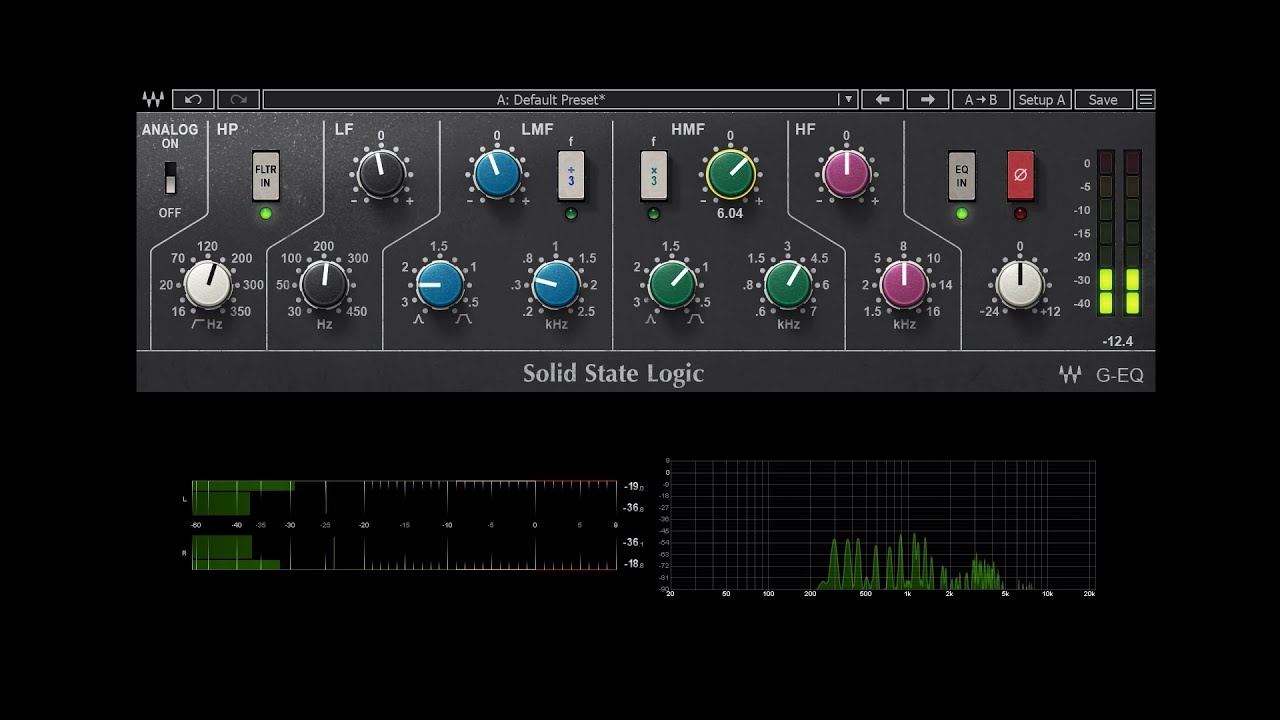This screenshot has width=1280, height=720.
Task: Click the HMF gain value 6.04
Action: click(730, 214)
